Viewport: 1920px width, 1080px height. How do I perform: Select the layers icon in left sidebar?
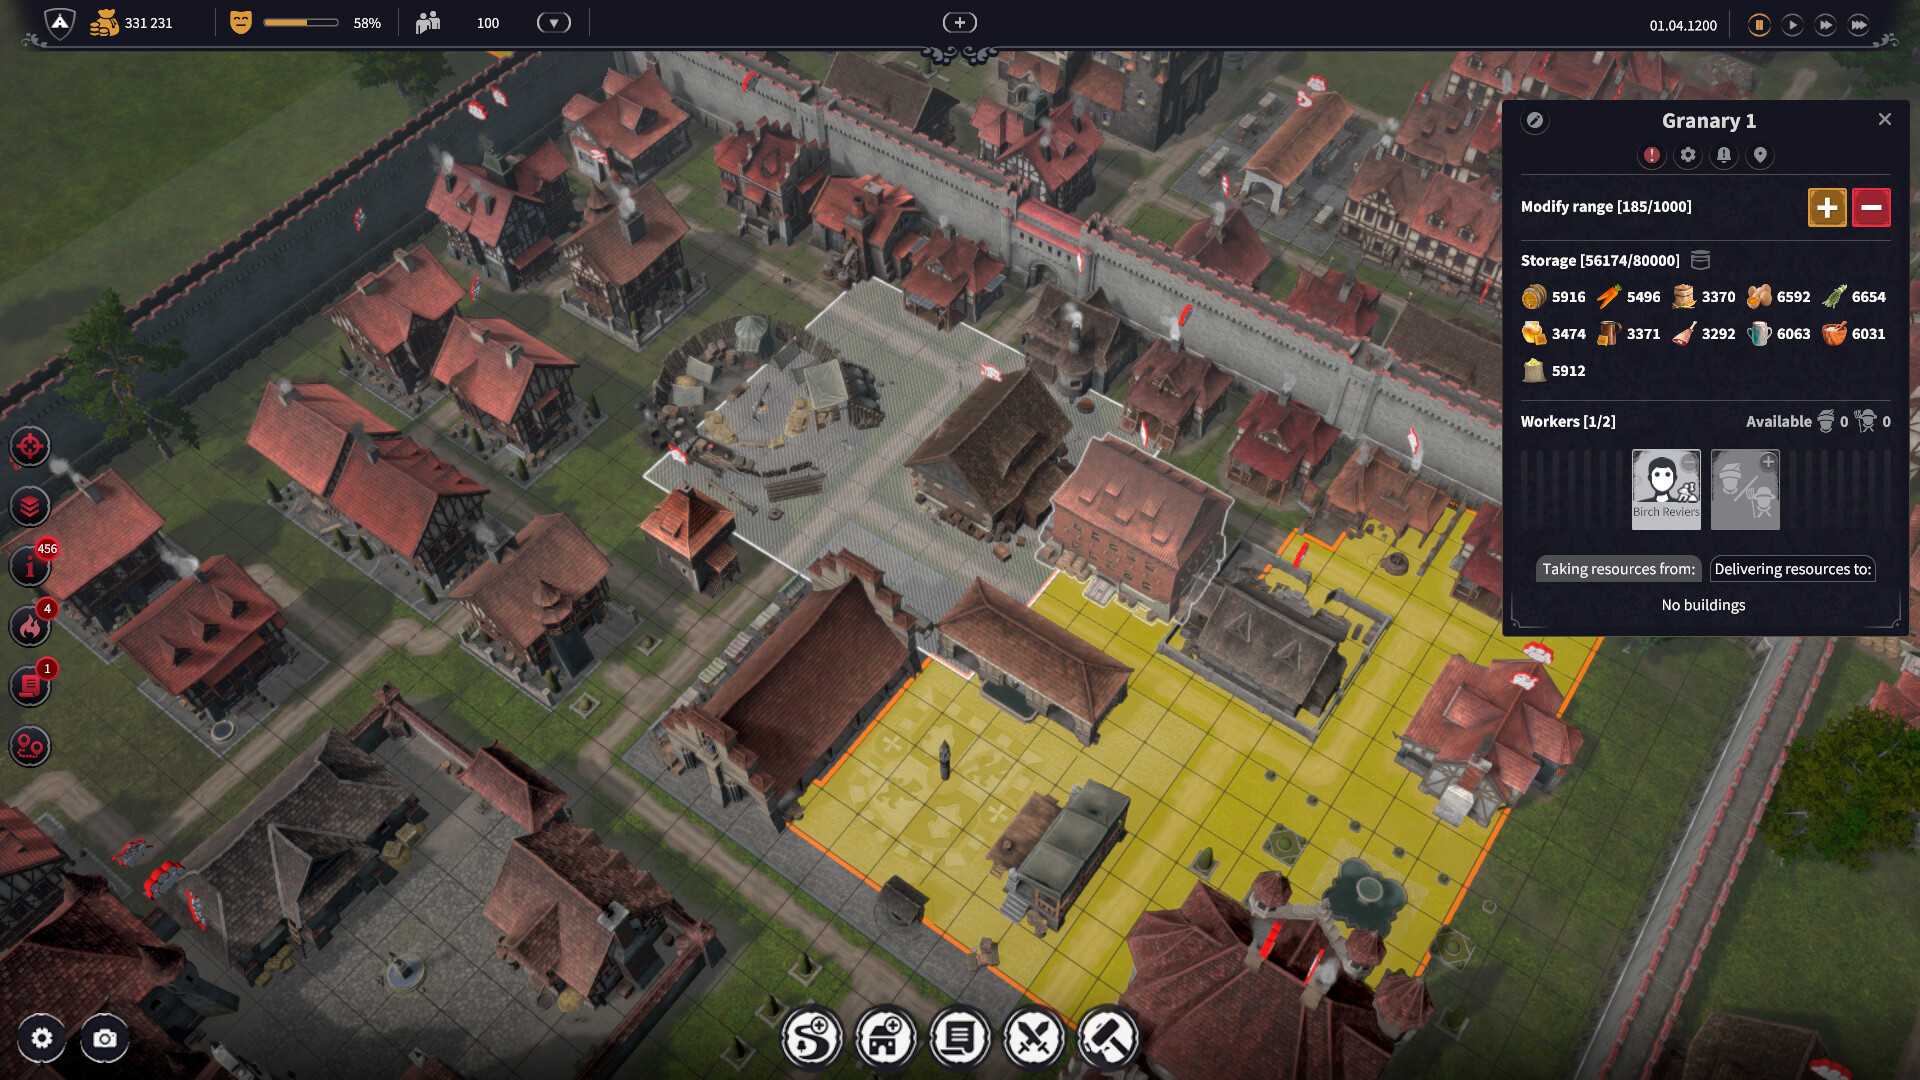[30, 507]
